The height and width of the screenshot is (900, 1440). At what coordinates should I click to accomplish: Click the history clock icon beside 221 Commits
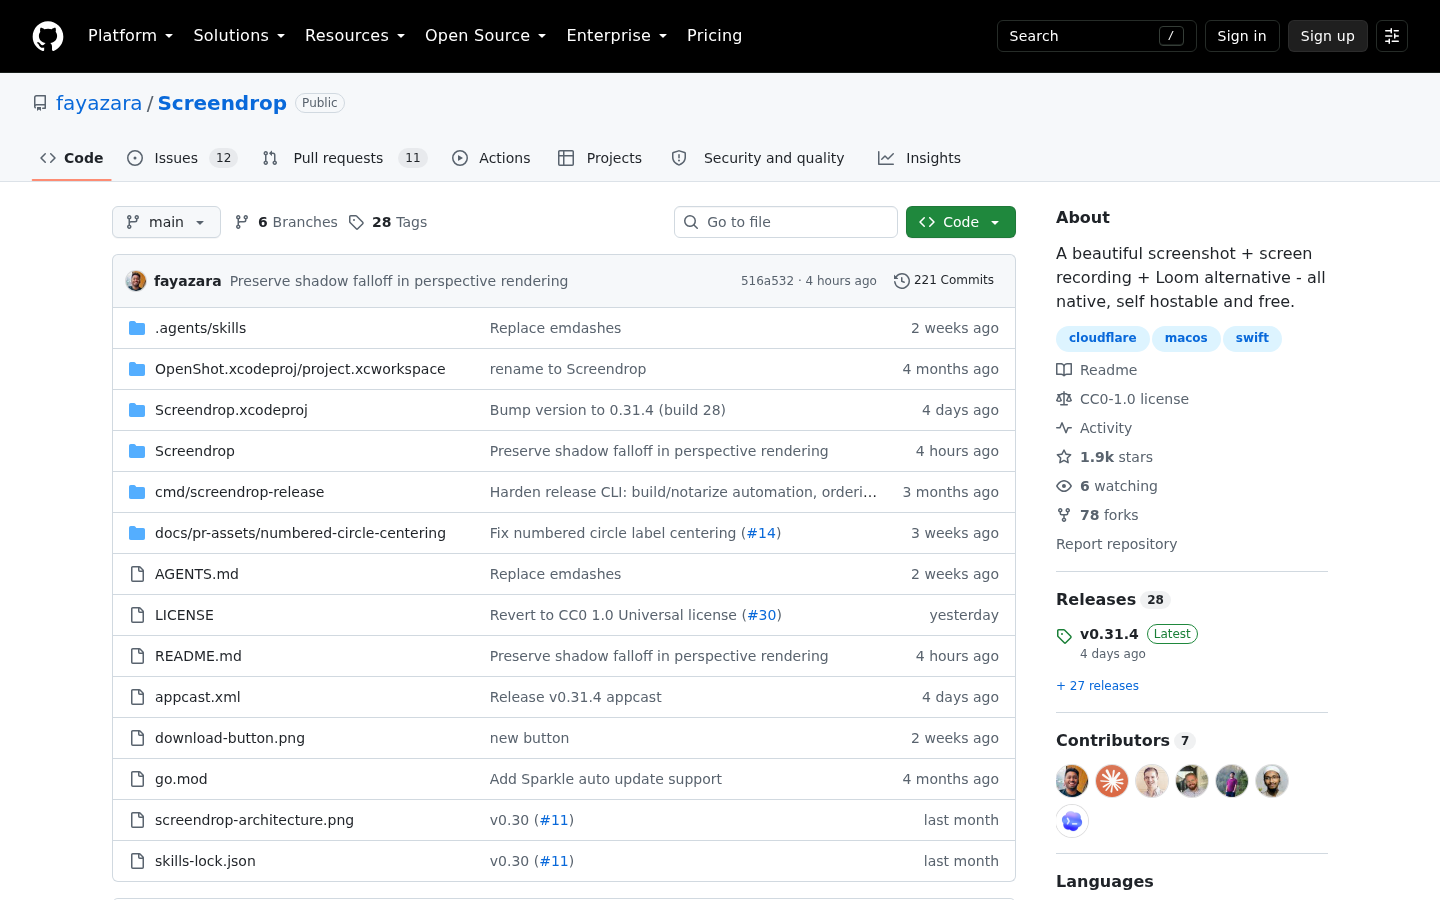coord(902,281)
